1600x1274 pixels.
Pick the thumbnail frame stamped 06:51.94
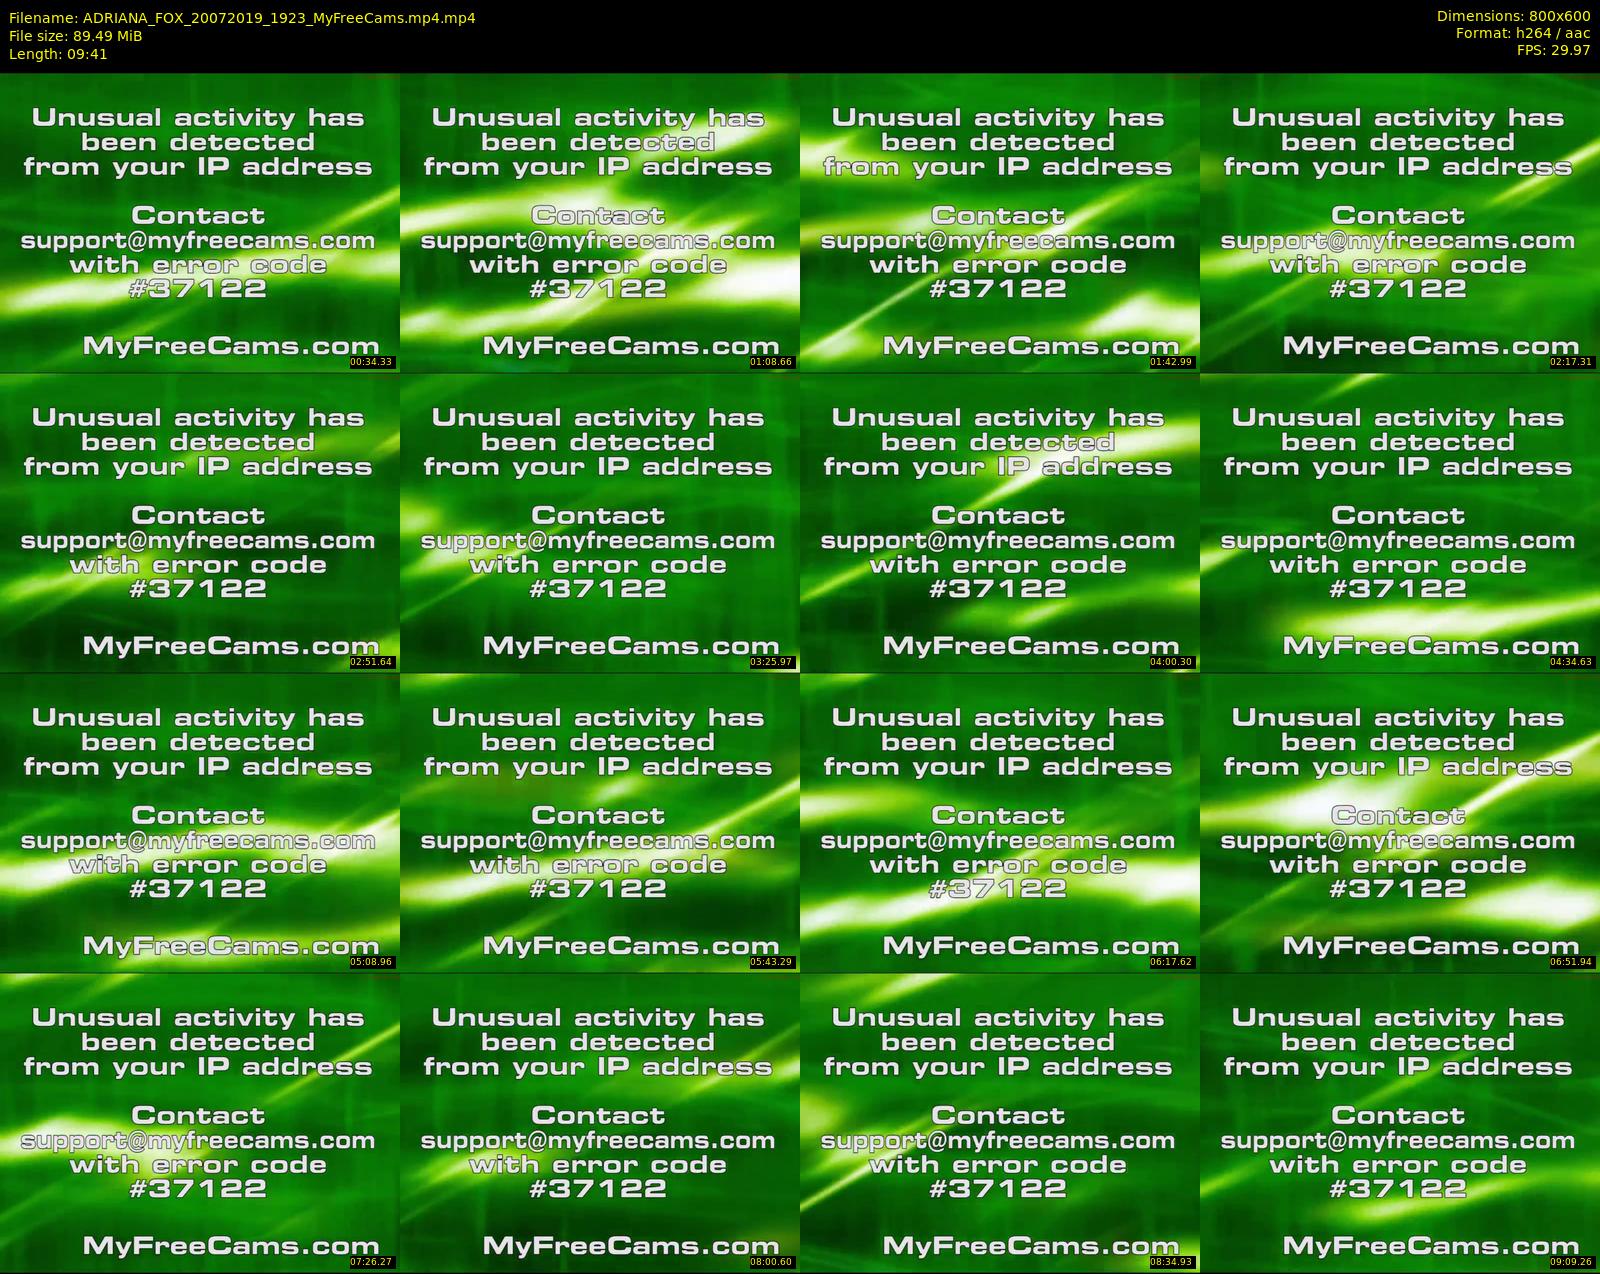click(1400, 822)
